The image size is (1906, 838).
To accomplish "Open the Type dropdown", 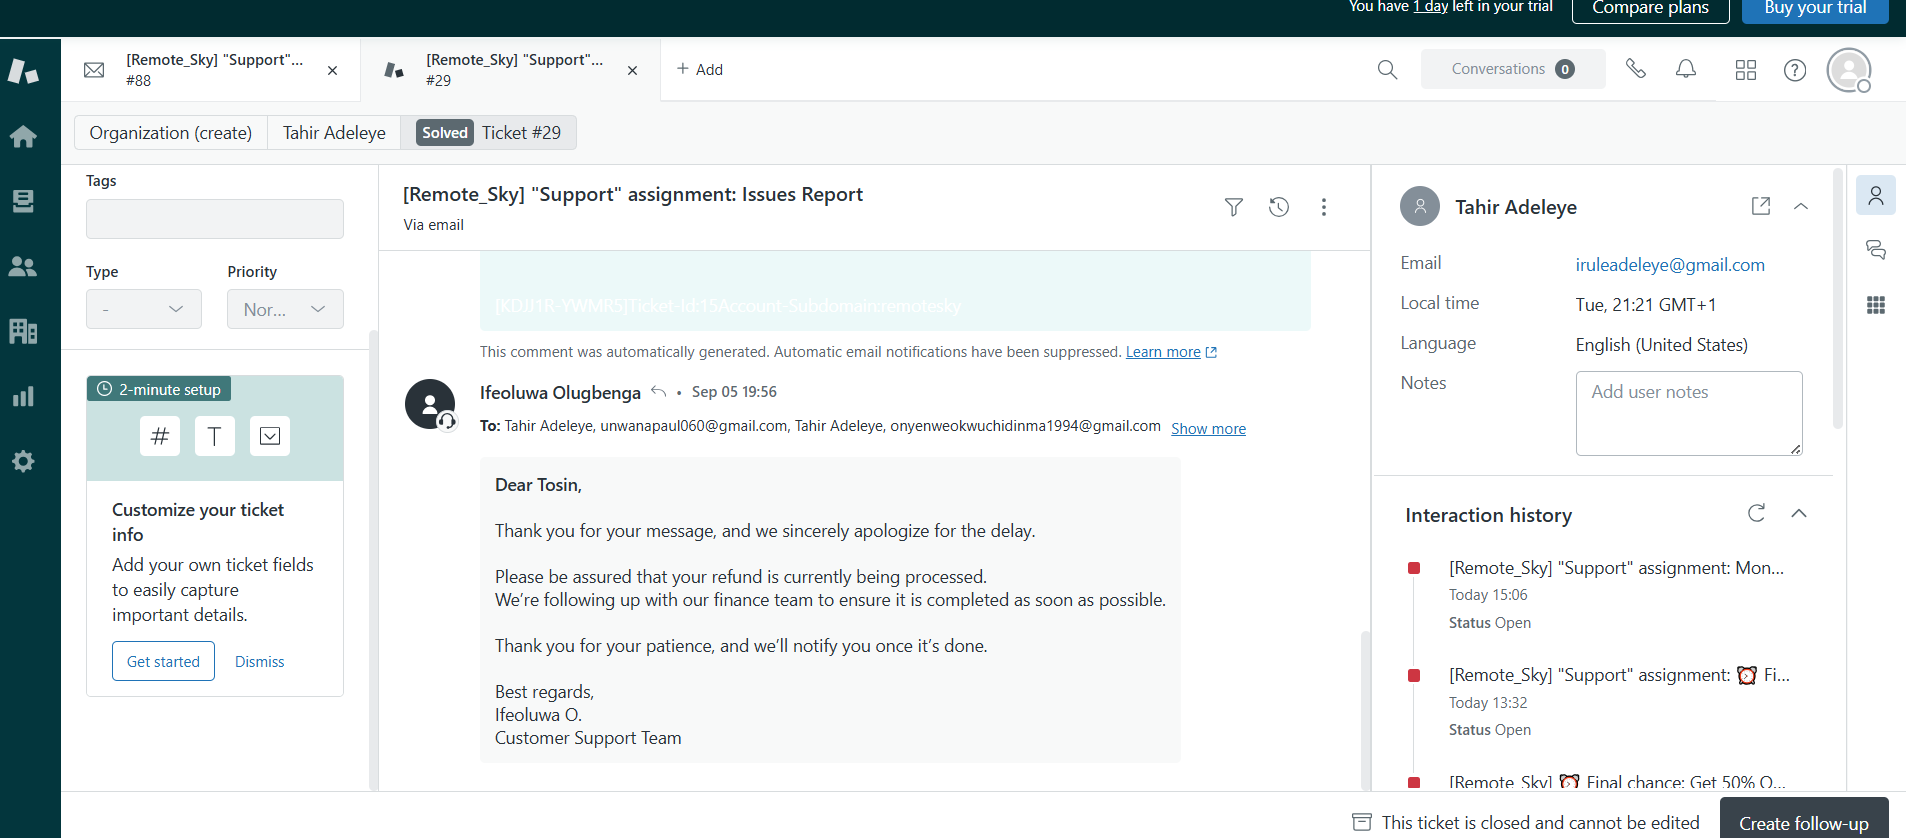I will 144,309.
